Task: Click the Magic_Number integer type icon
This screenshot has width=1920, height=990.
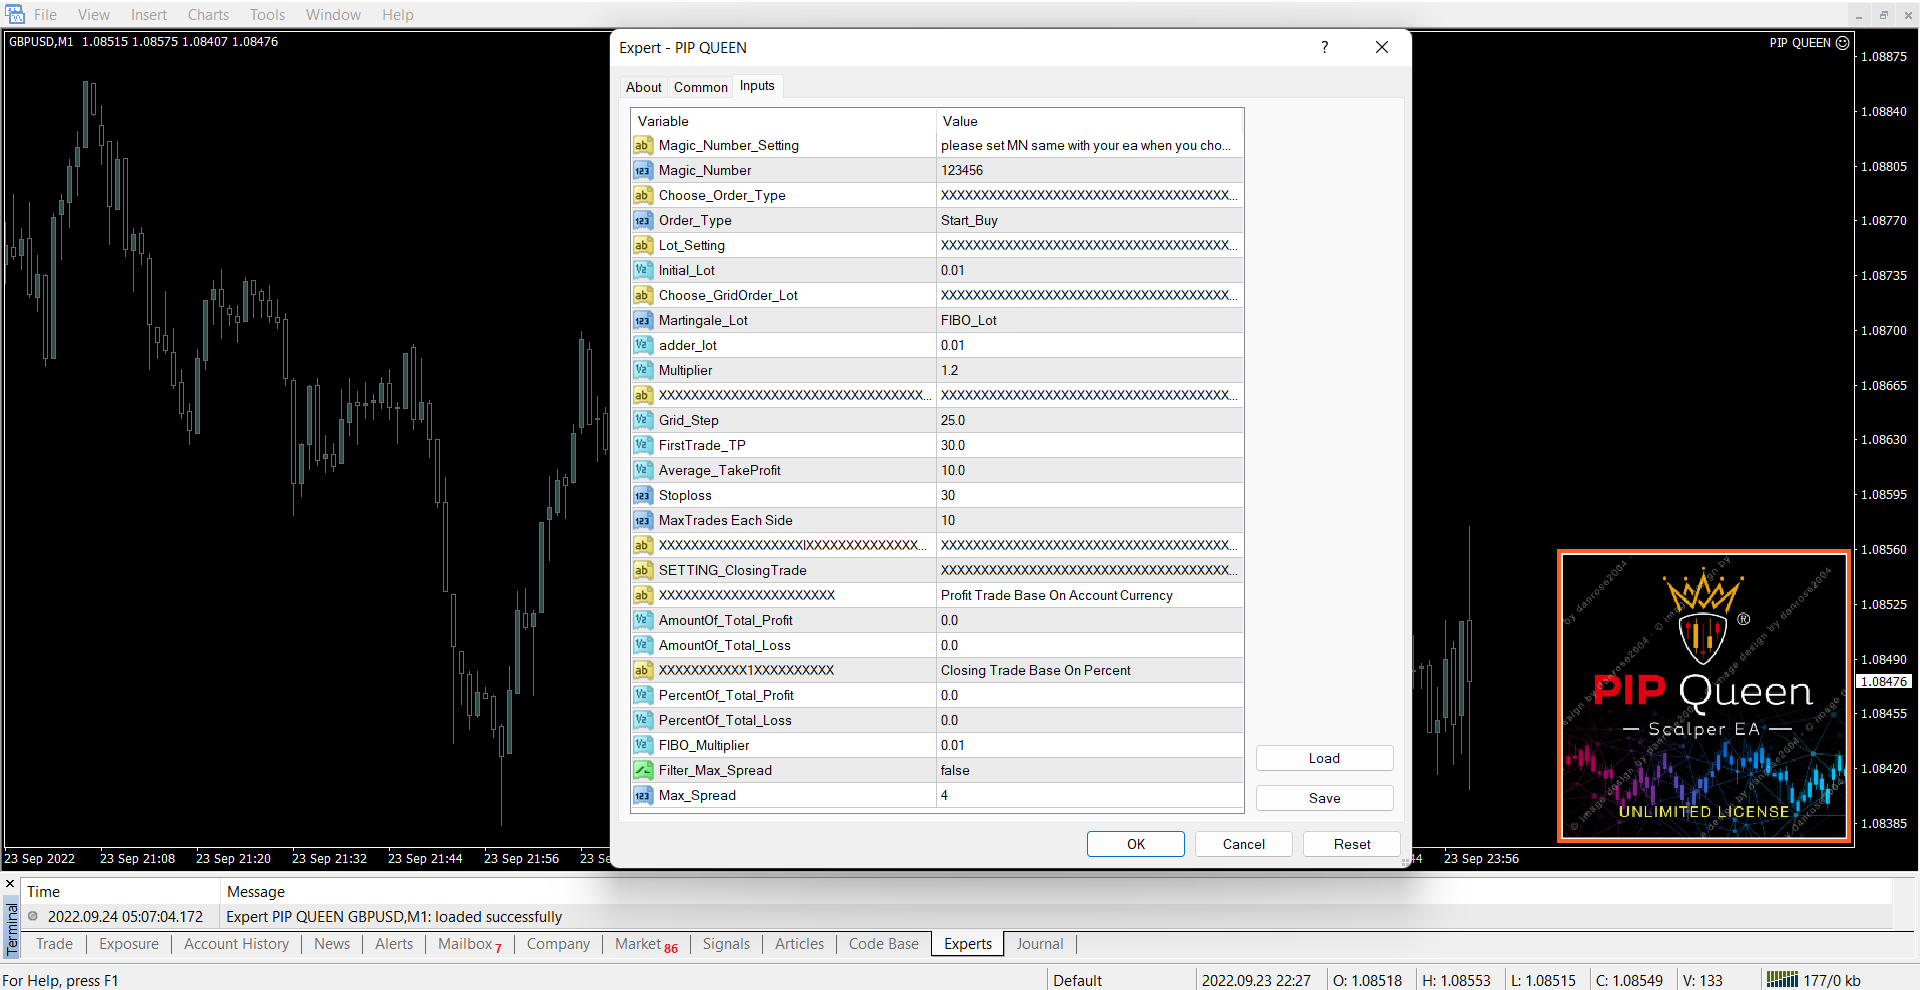Action: [x=642, y=171]
